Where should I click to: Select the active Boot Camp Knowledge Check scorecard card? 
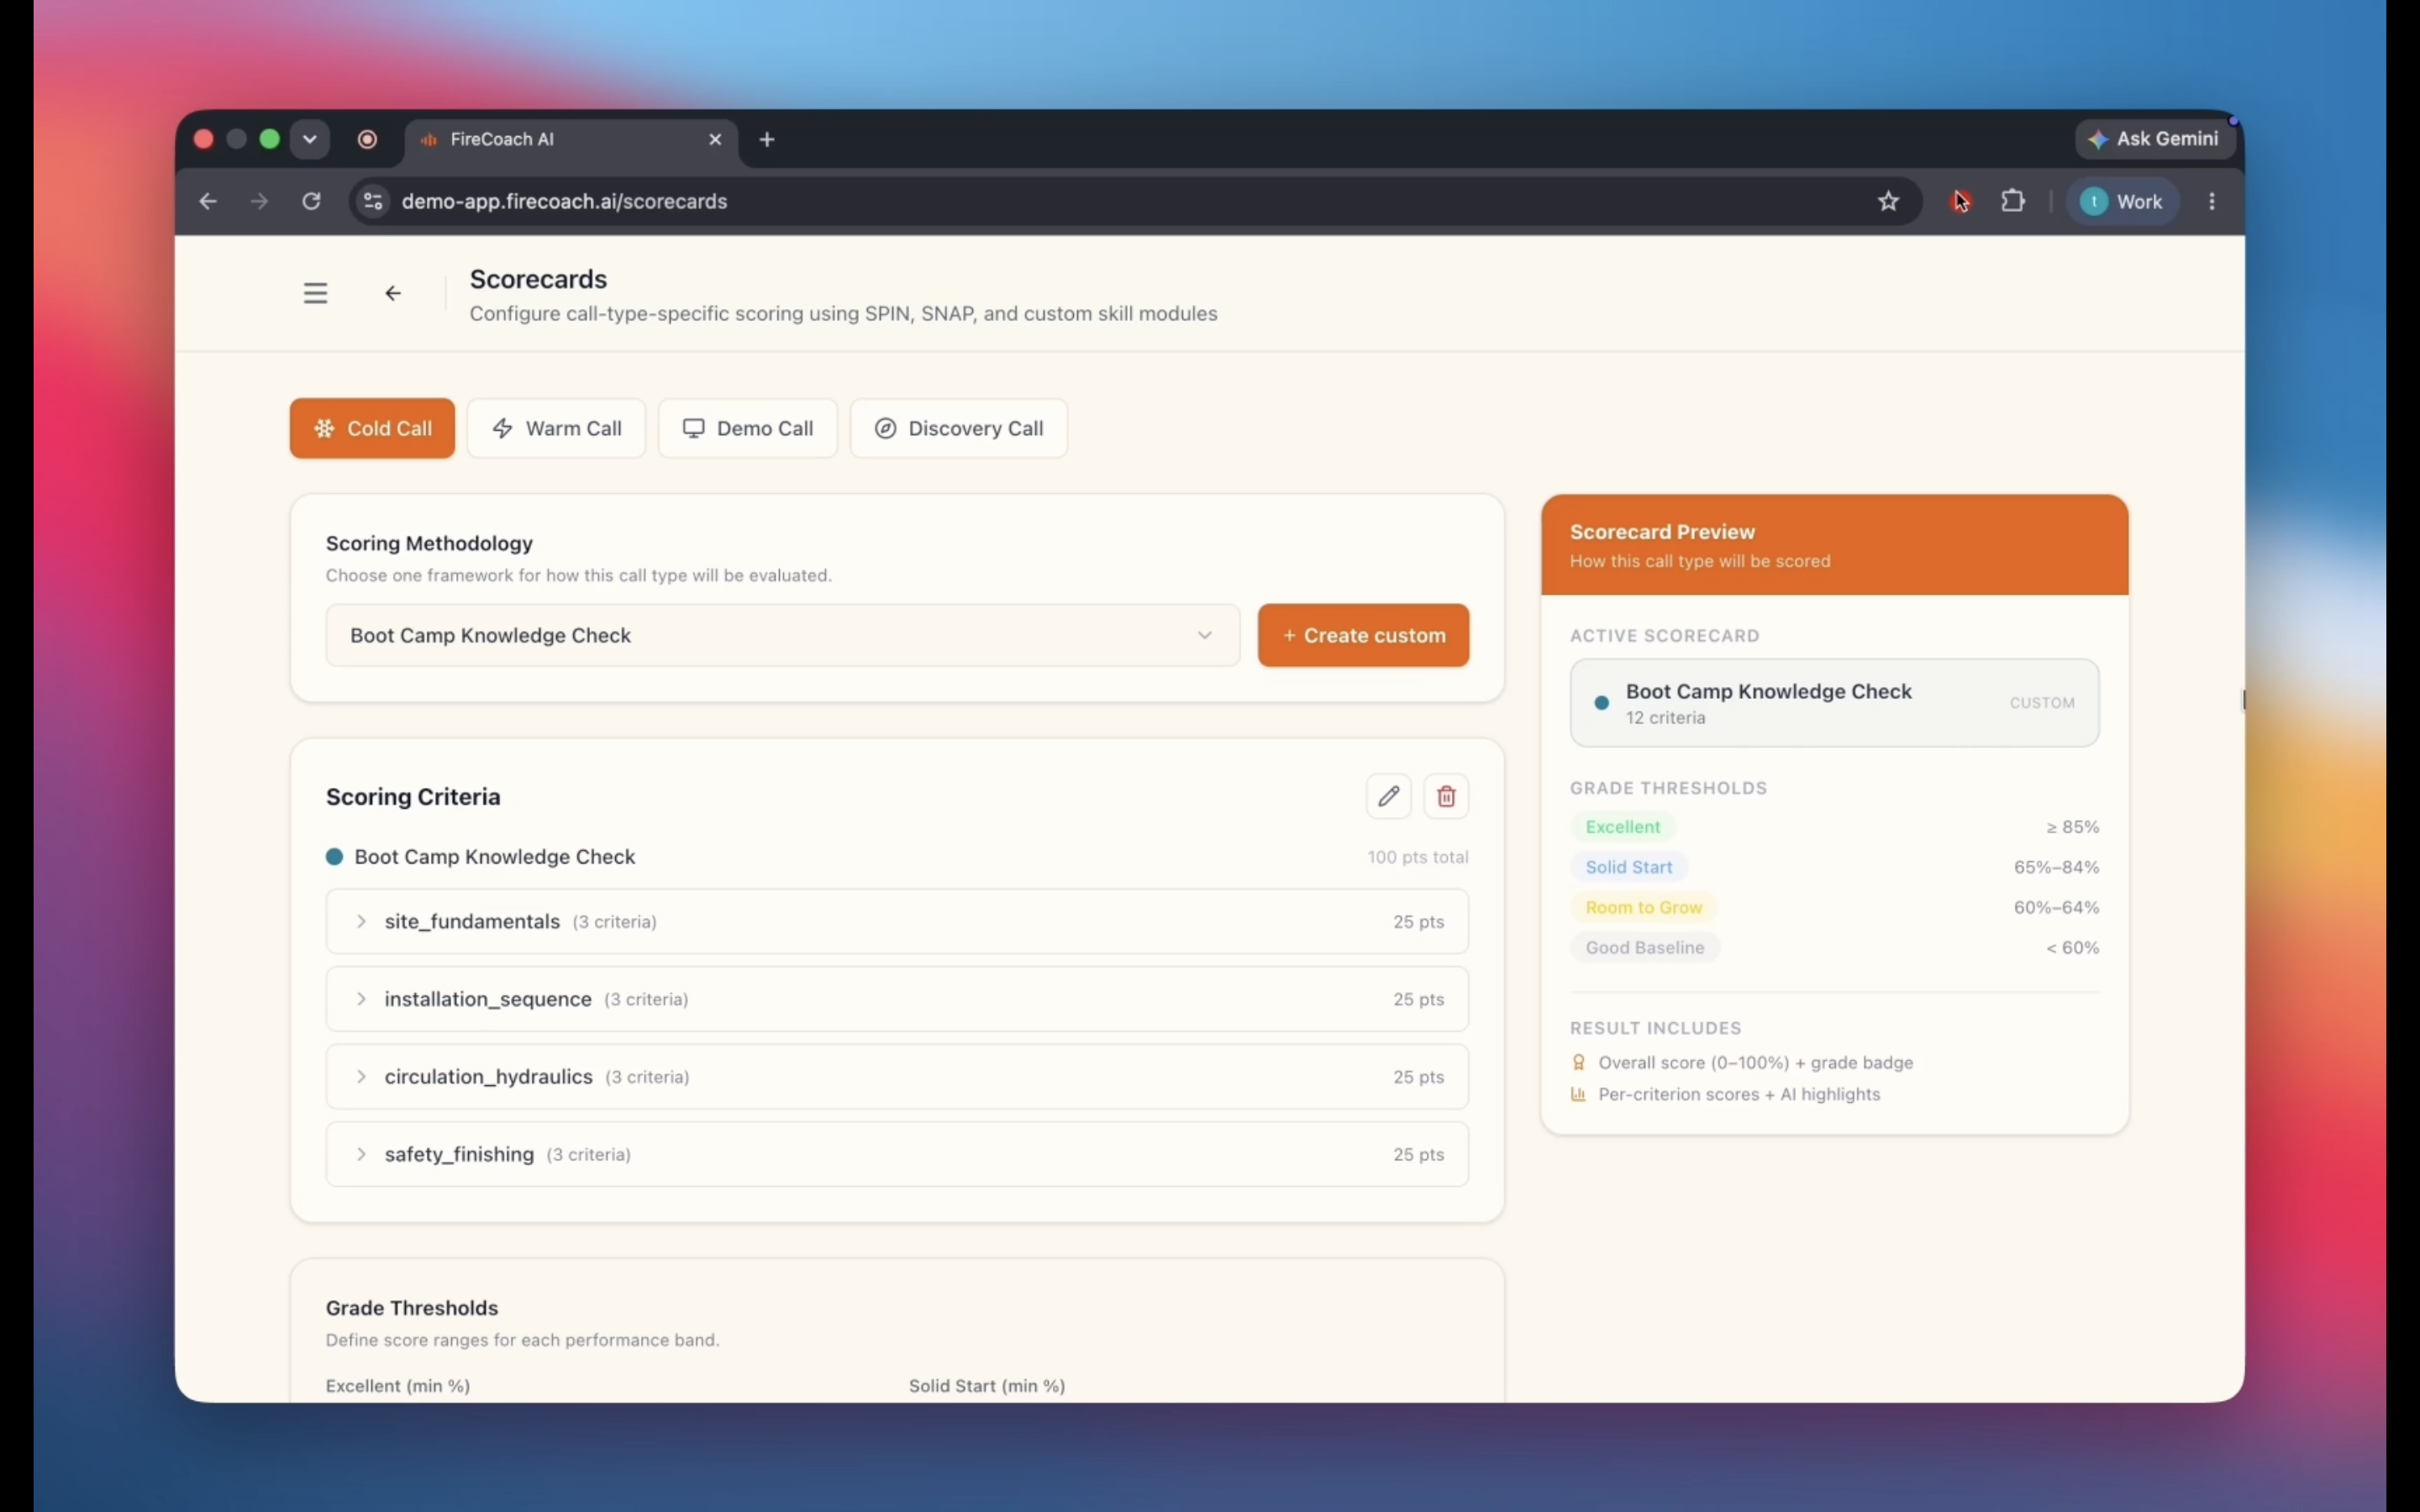click(1834, 702)
